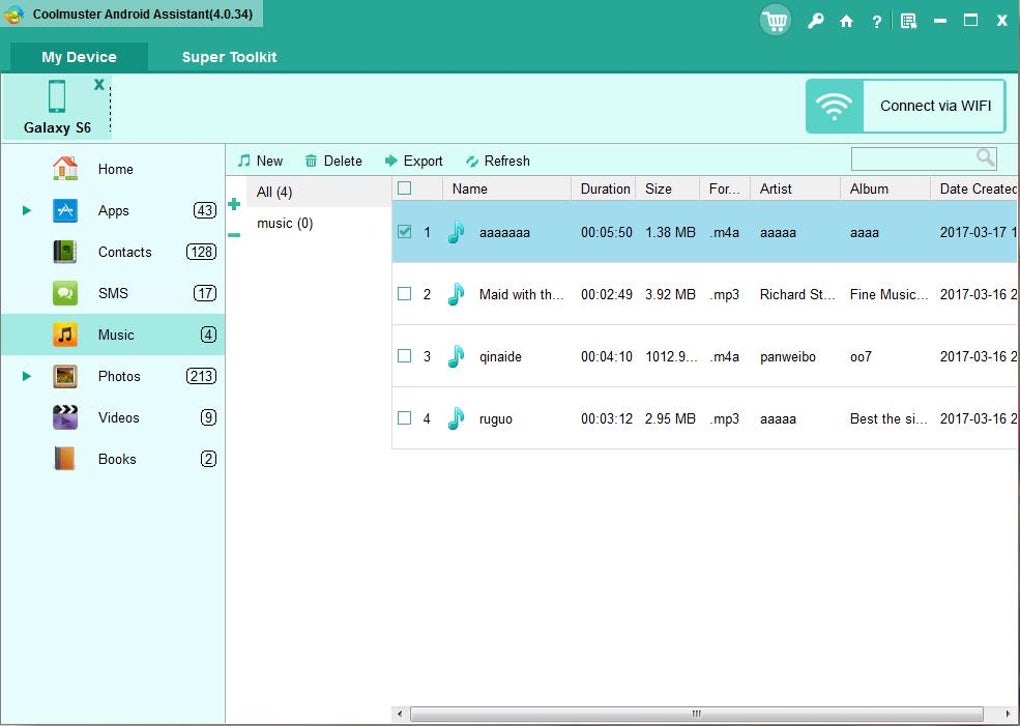Click the music search input field

[x=913, y=158]
